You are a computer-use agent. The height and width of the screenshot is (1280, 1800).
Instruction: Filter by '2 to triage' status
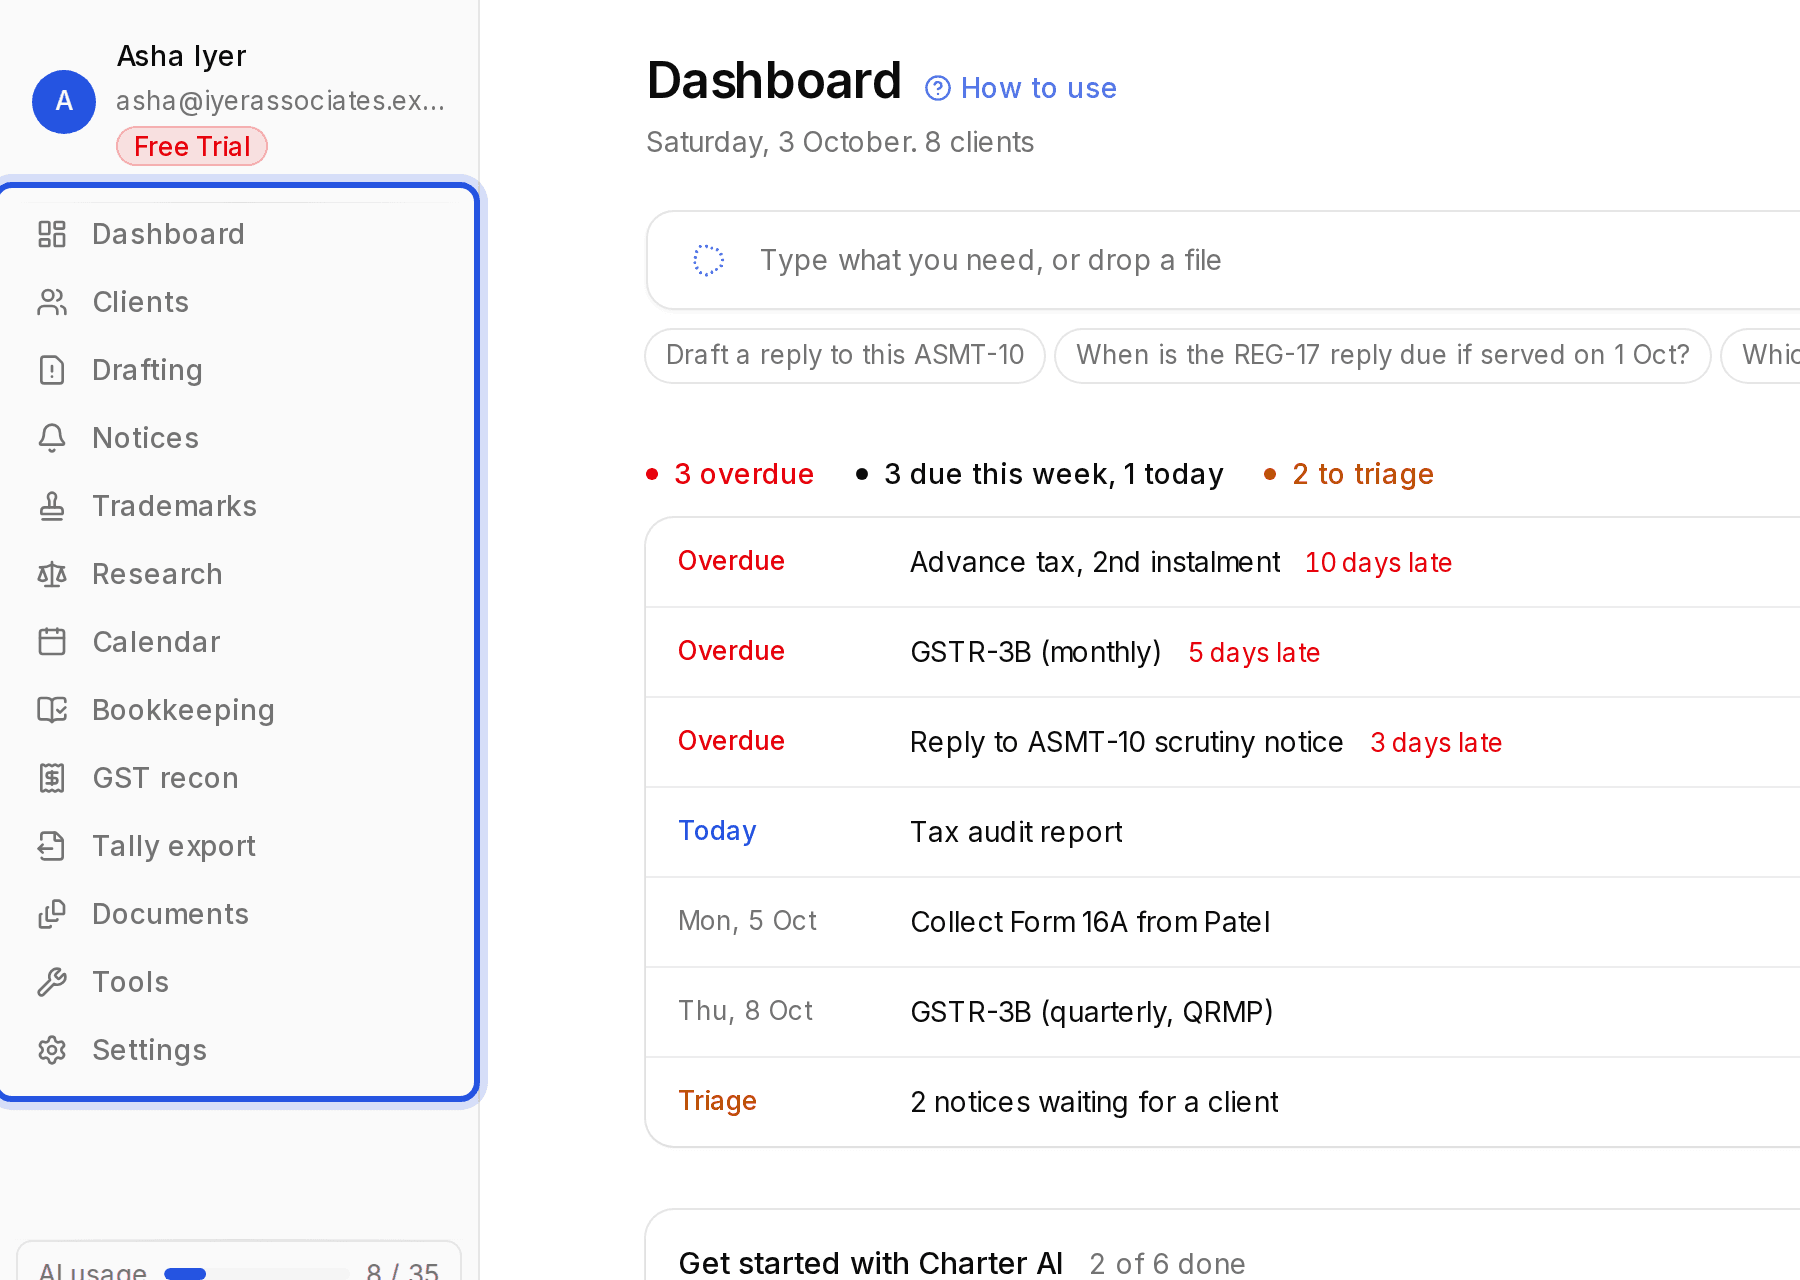point(1348,474)
